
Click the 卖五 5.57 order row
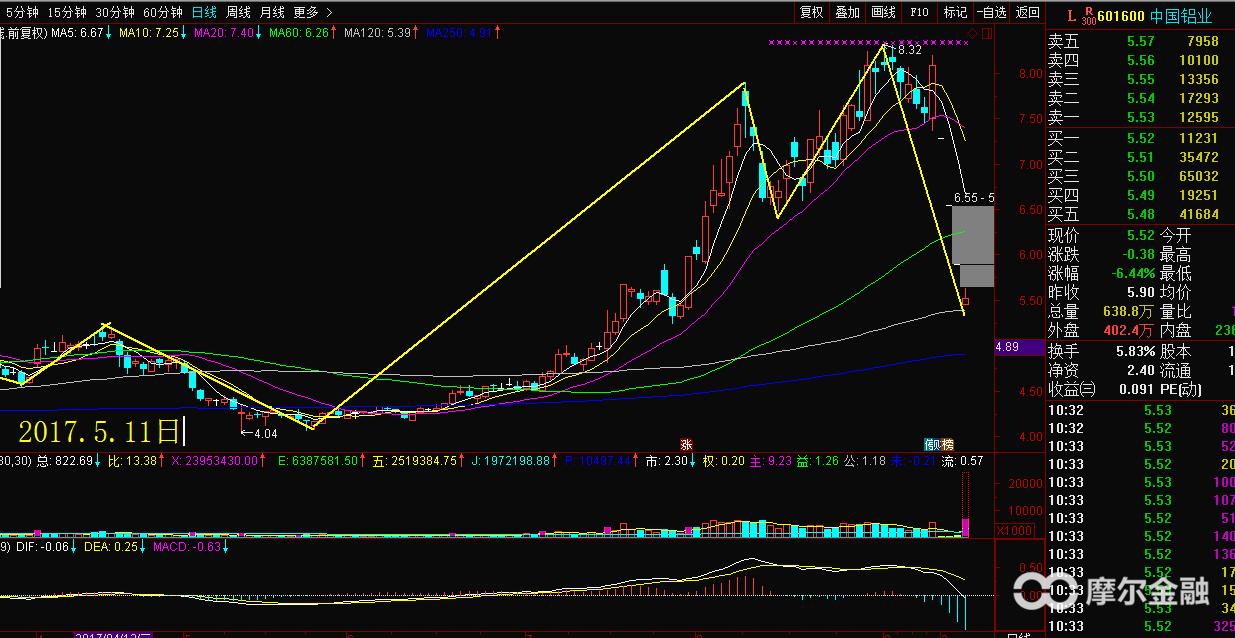coord(1140,41)
